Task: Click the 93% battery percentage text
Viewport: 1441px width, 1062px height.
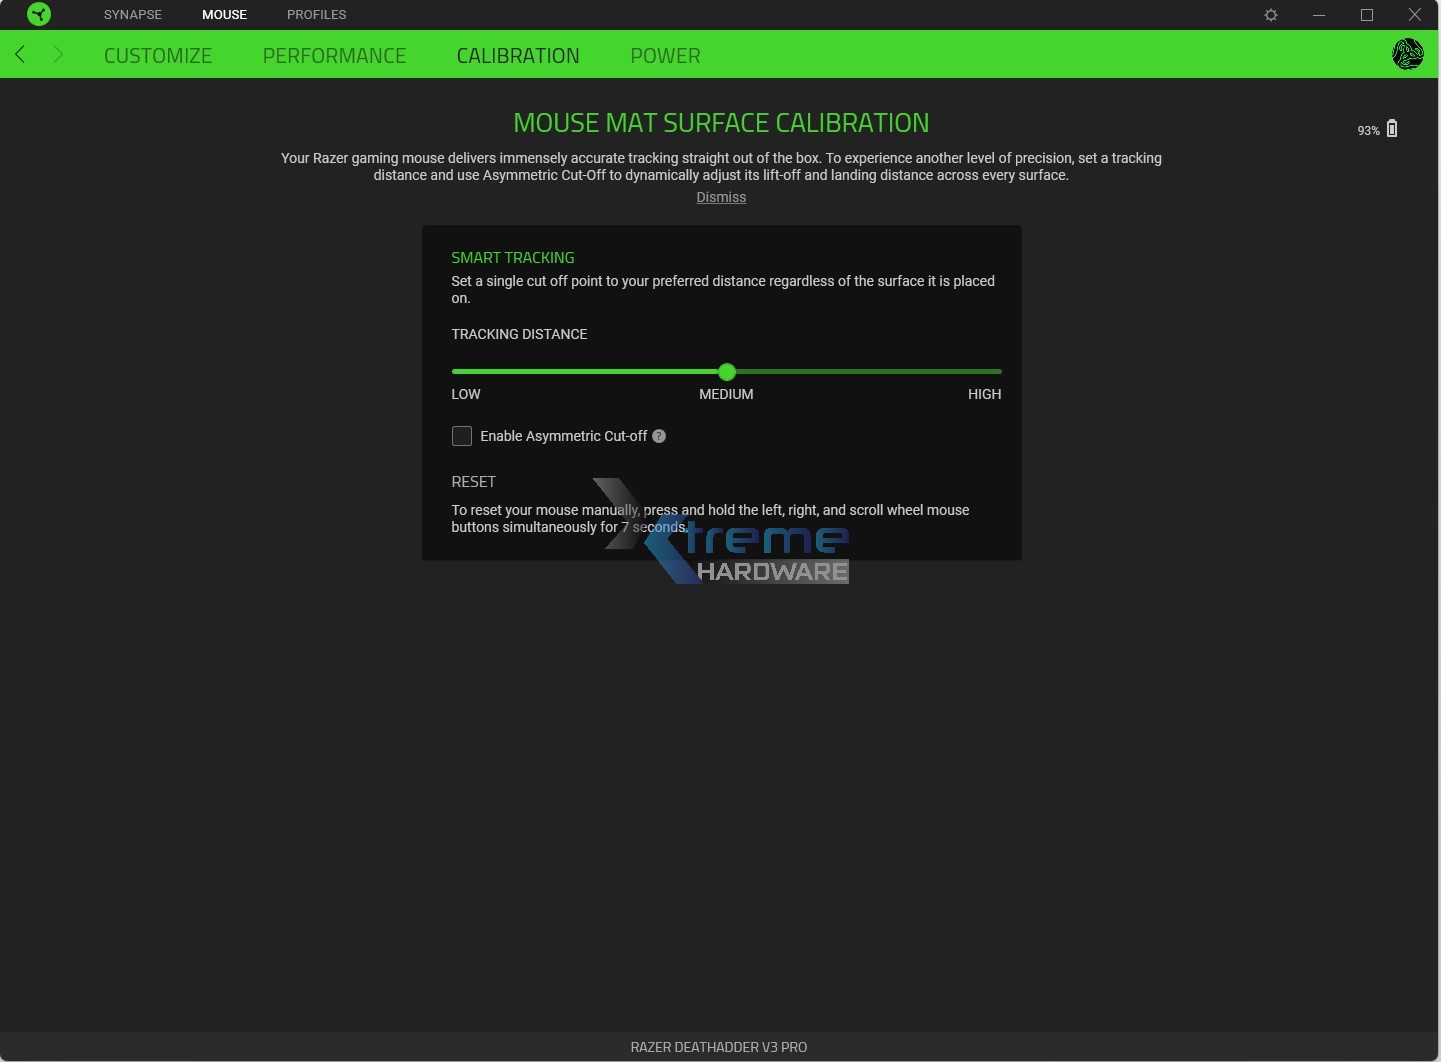Action: coord(1367,130)
